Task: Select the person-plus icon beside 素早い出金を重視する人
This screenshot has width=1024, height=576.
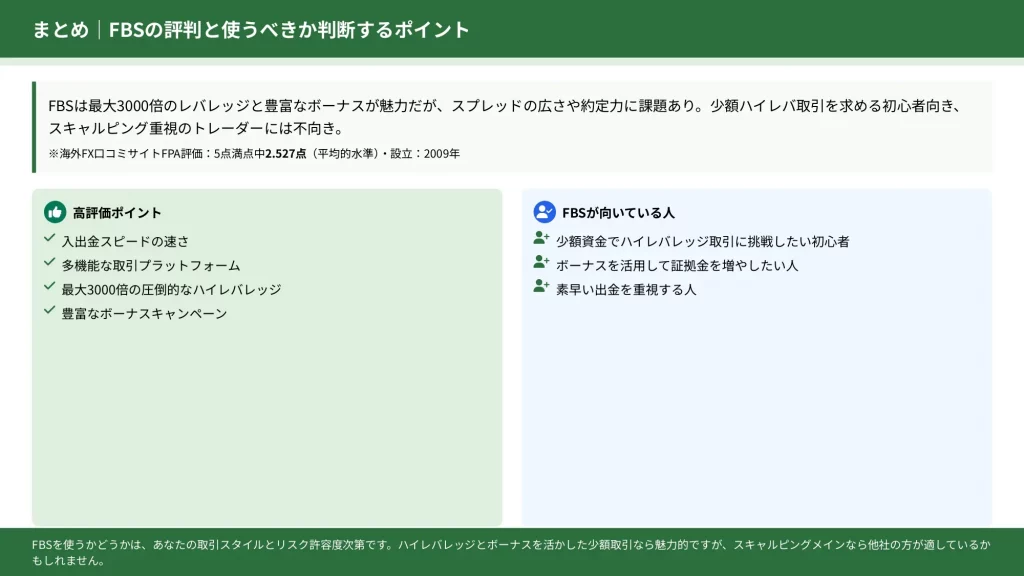Action: (x=541, y=287)
